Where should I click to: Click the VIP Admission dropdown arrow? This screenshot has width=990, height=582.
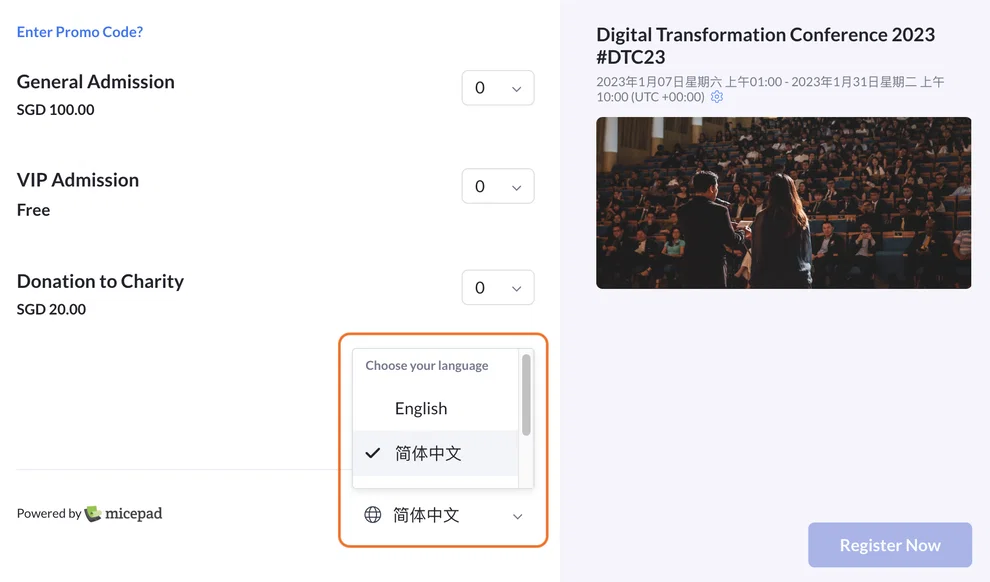tap(516, 187)
